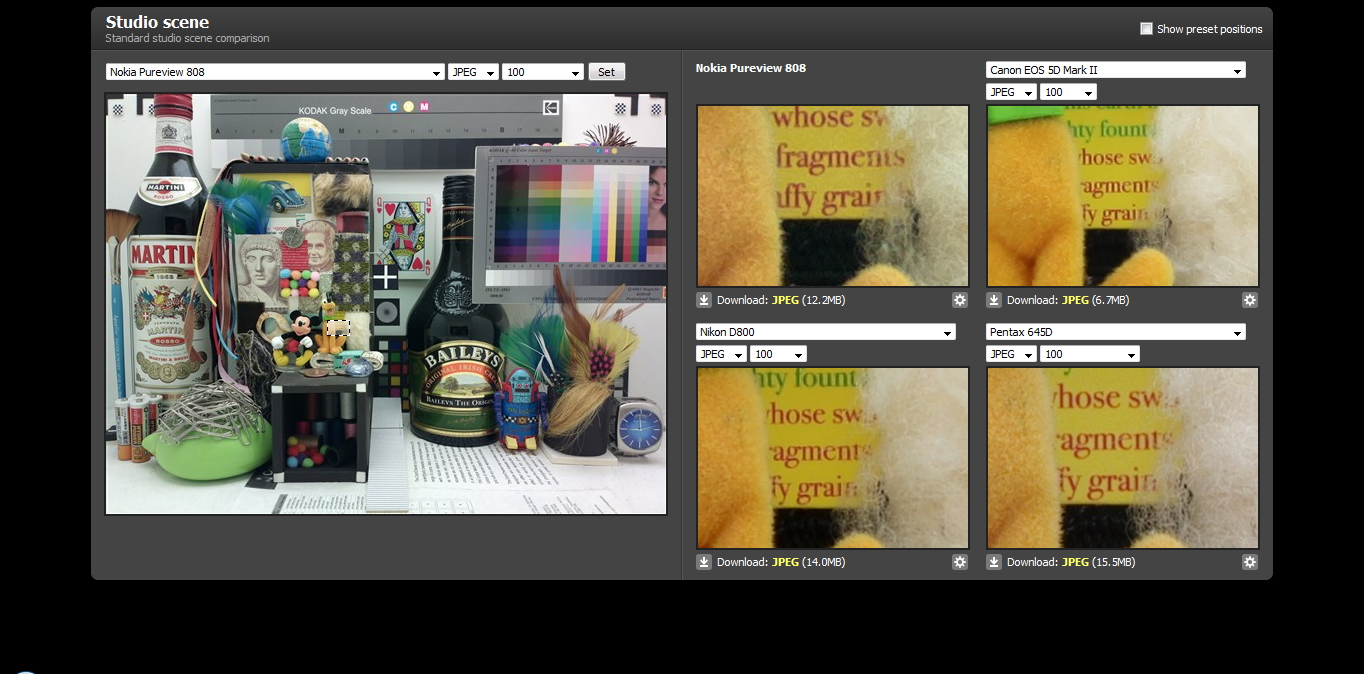Open the main ISO 100 dropdown beside Set
This screenshot has width=1364, height=674.
point(543,72)
